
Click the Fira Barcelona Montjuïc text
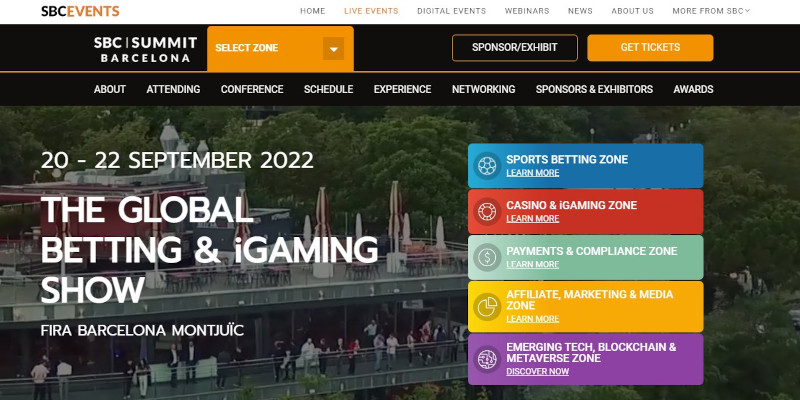(x=142, y=330)
